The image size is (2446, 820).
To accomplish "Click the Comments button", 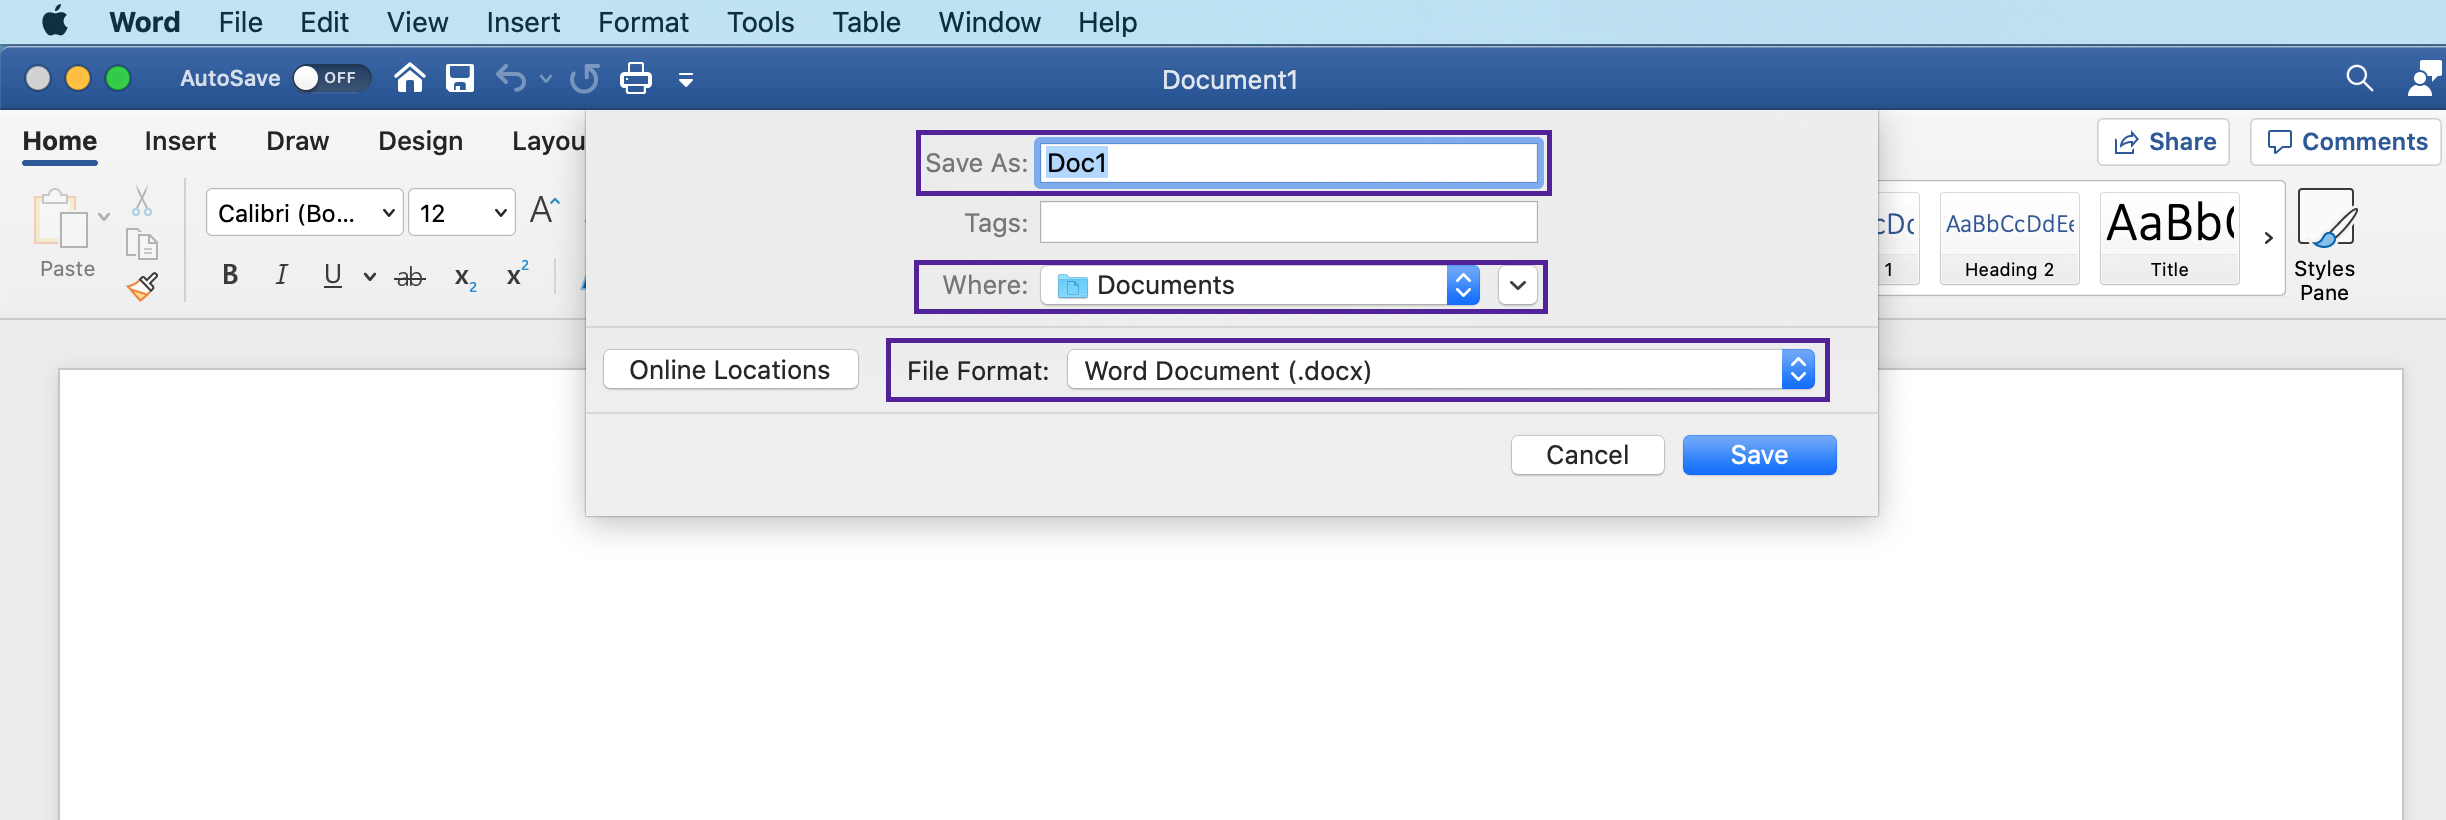I will [x=2346, y=142].
